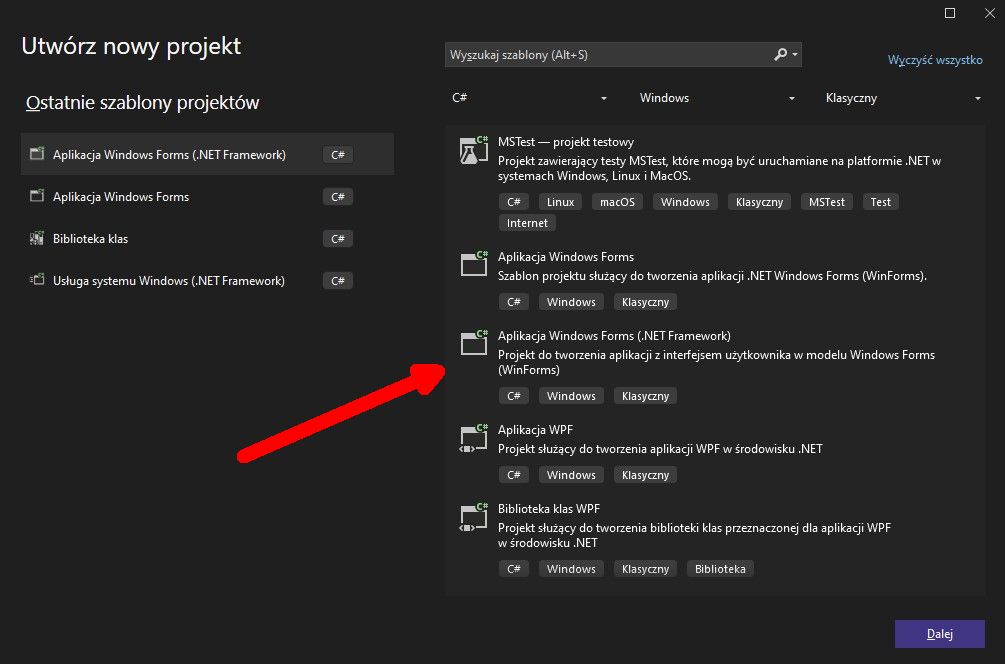This screenshot has width=1005, height=664.
Task: Maximize the dialog window
Action: pos(950,13)
